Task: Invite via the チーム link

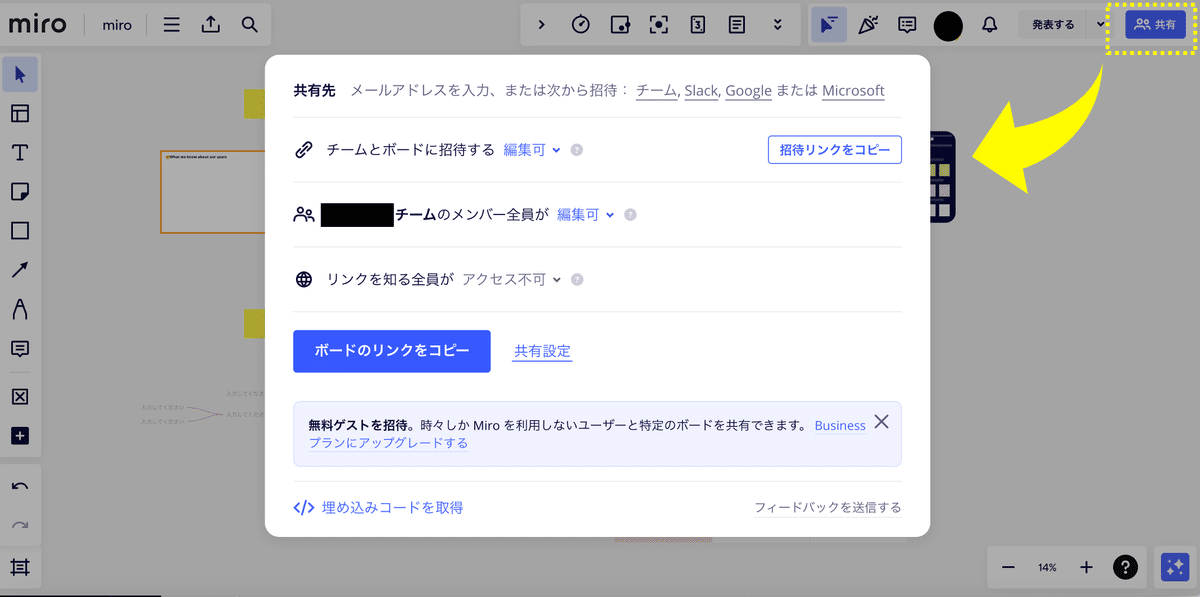Action: tap(656, 90)
